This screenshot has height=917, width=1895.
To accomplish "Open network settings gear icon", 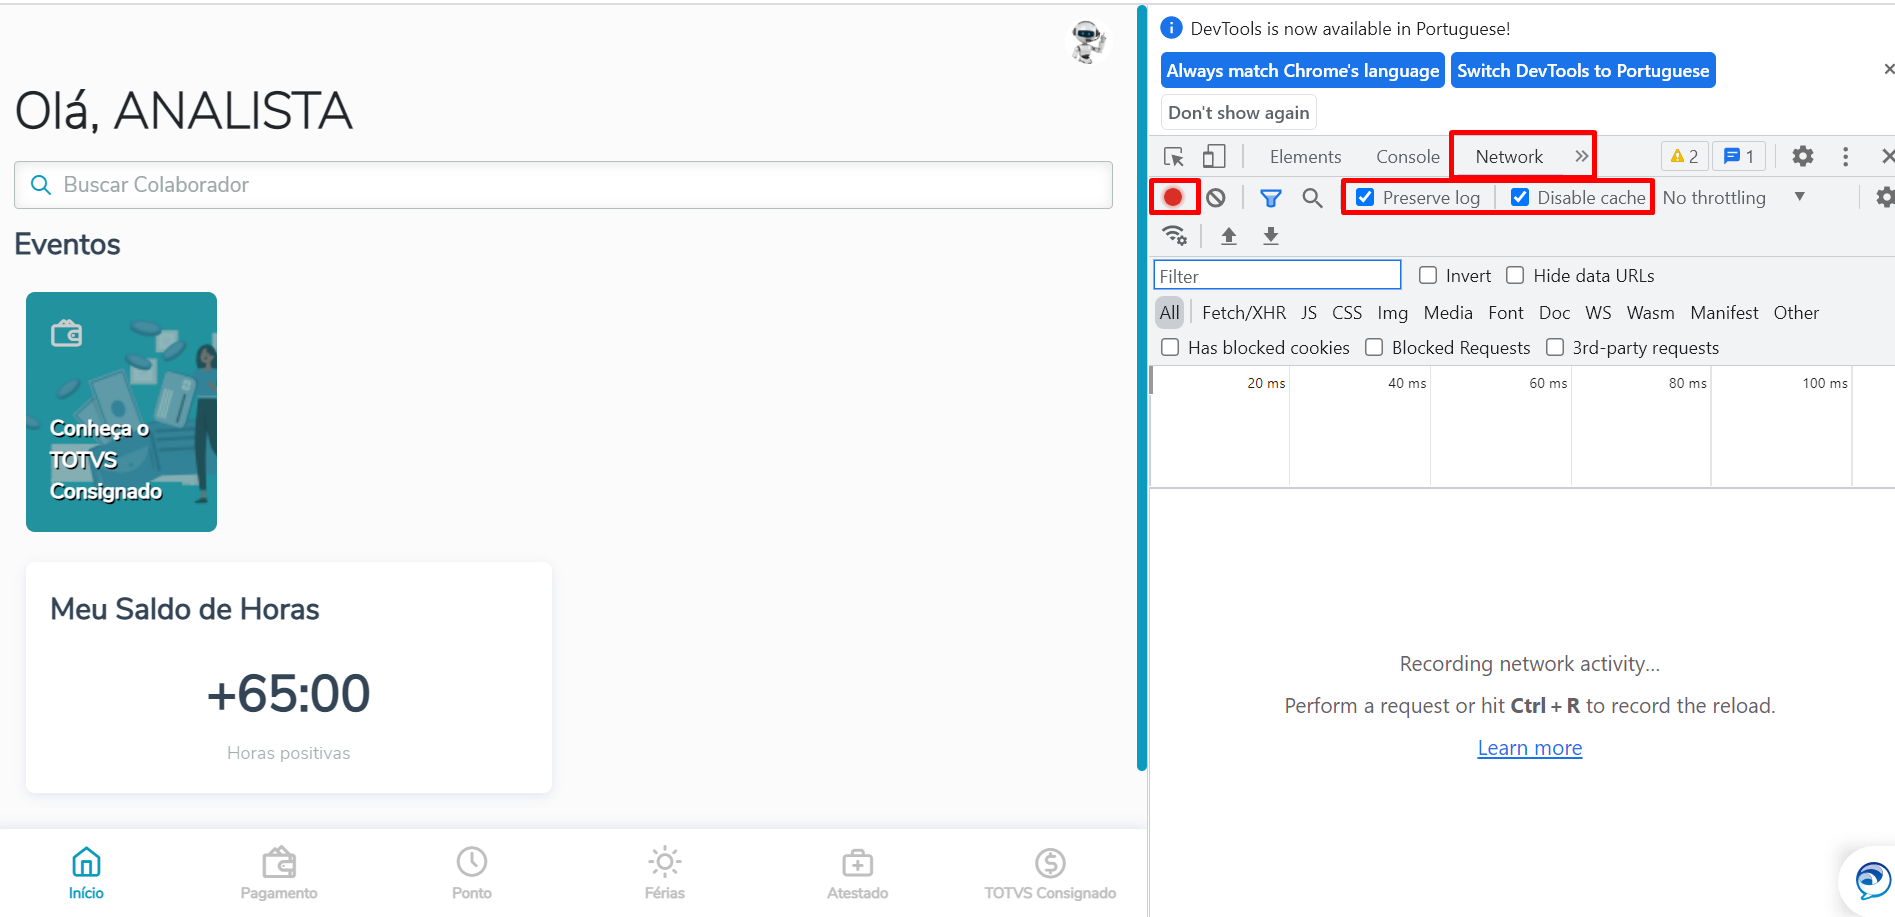I will point(1884,197).
